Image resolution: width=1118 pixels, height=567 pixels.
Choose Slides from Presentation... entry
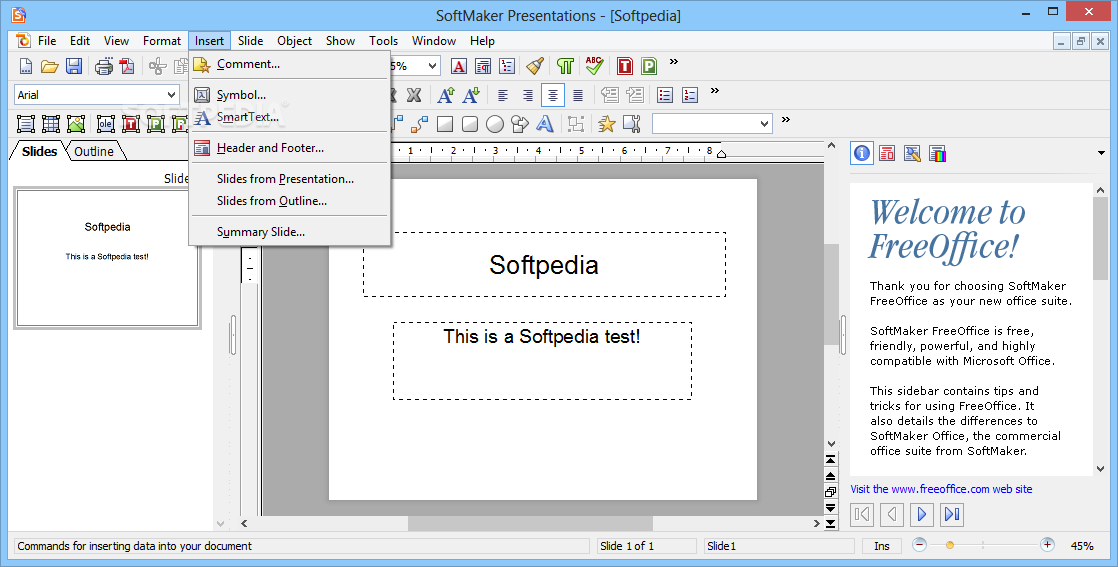point(289,179)
